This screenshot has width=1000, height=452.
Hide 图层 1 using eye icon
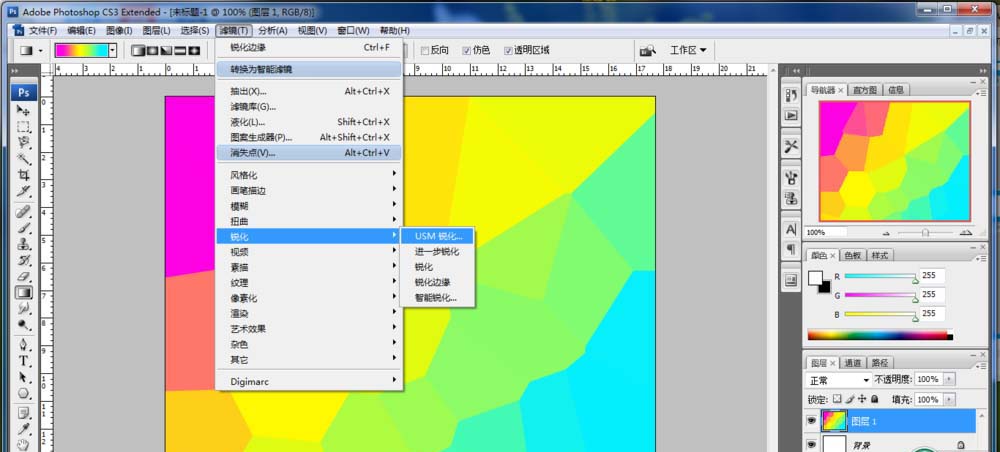pyautogui.click(x=811, y=421)
